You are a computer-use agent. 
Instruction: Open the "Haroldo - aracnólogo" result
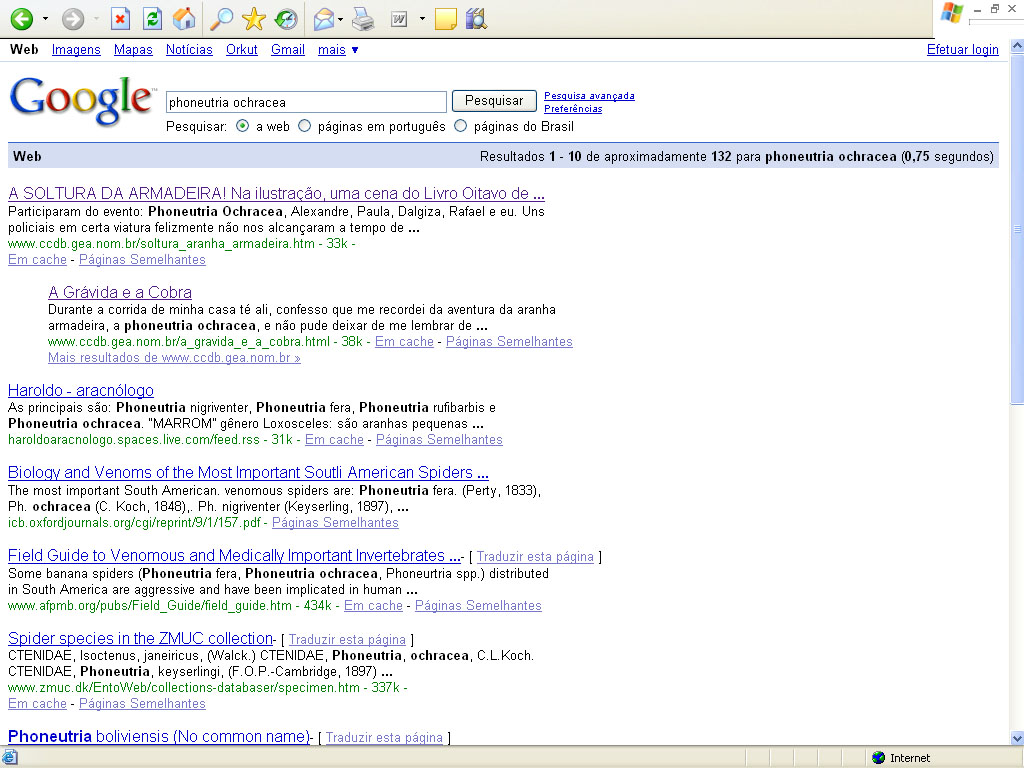[81, 390]
